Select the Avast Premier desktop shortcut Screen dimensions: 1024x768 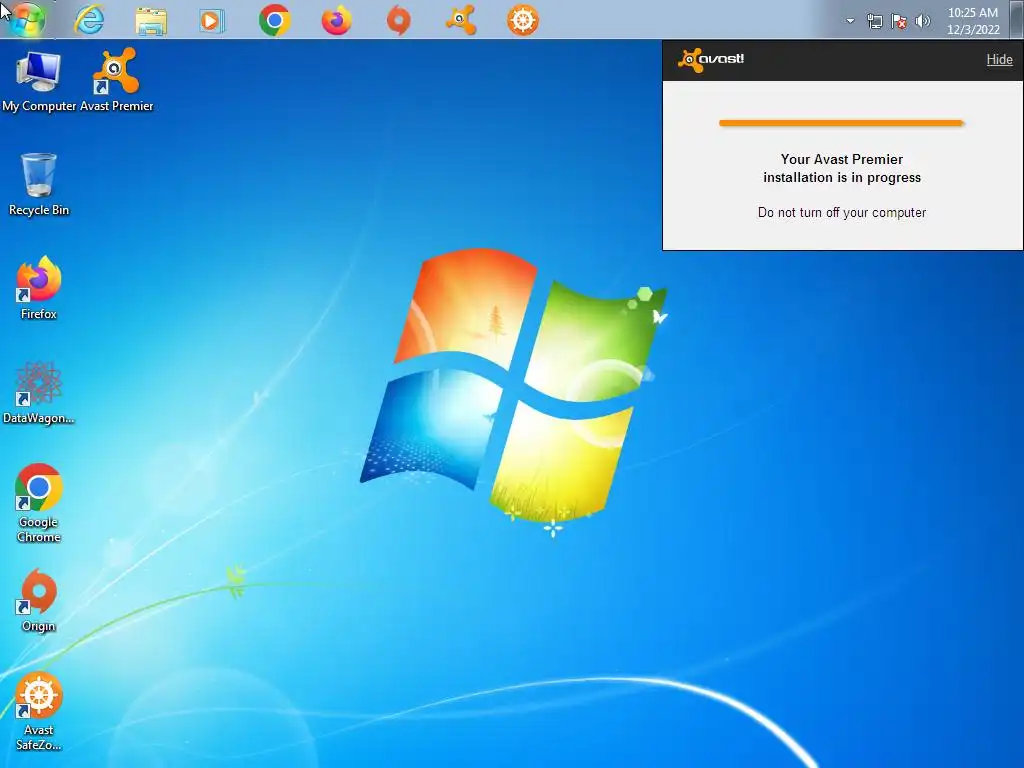pos(116,81)
